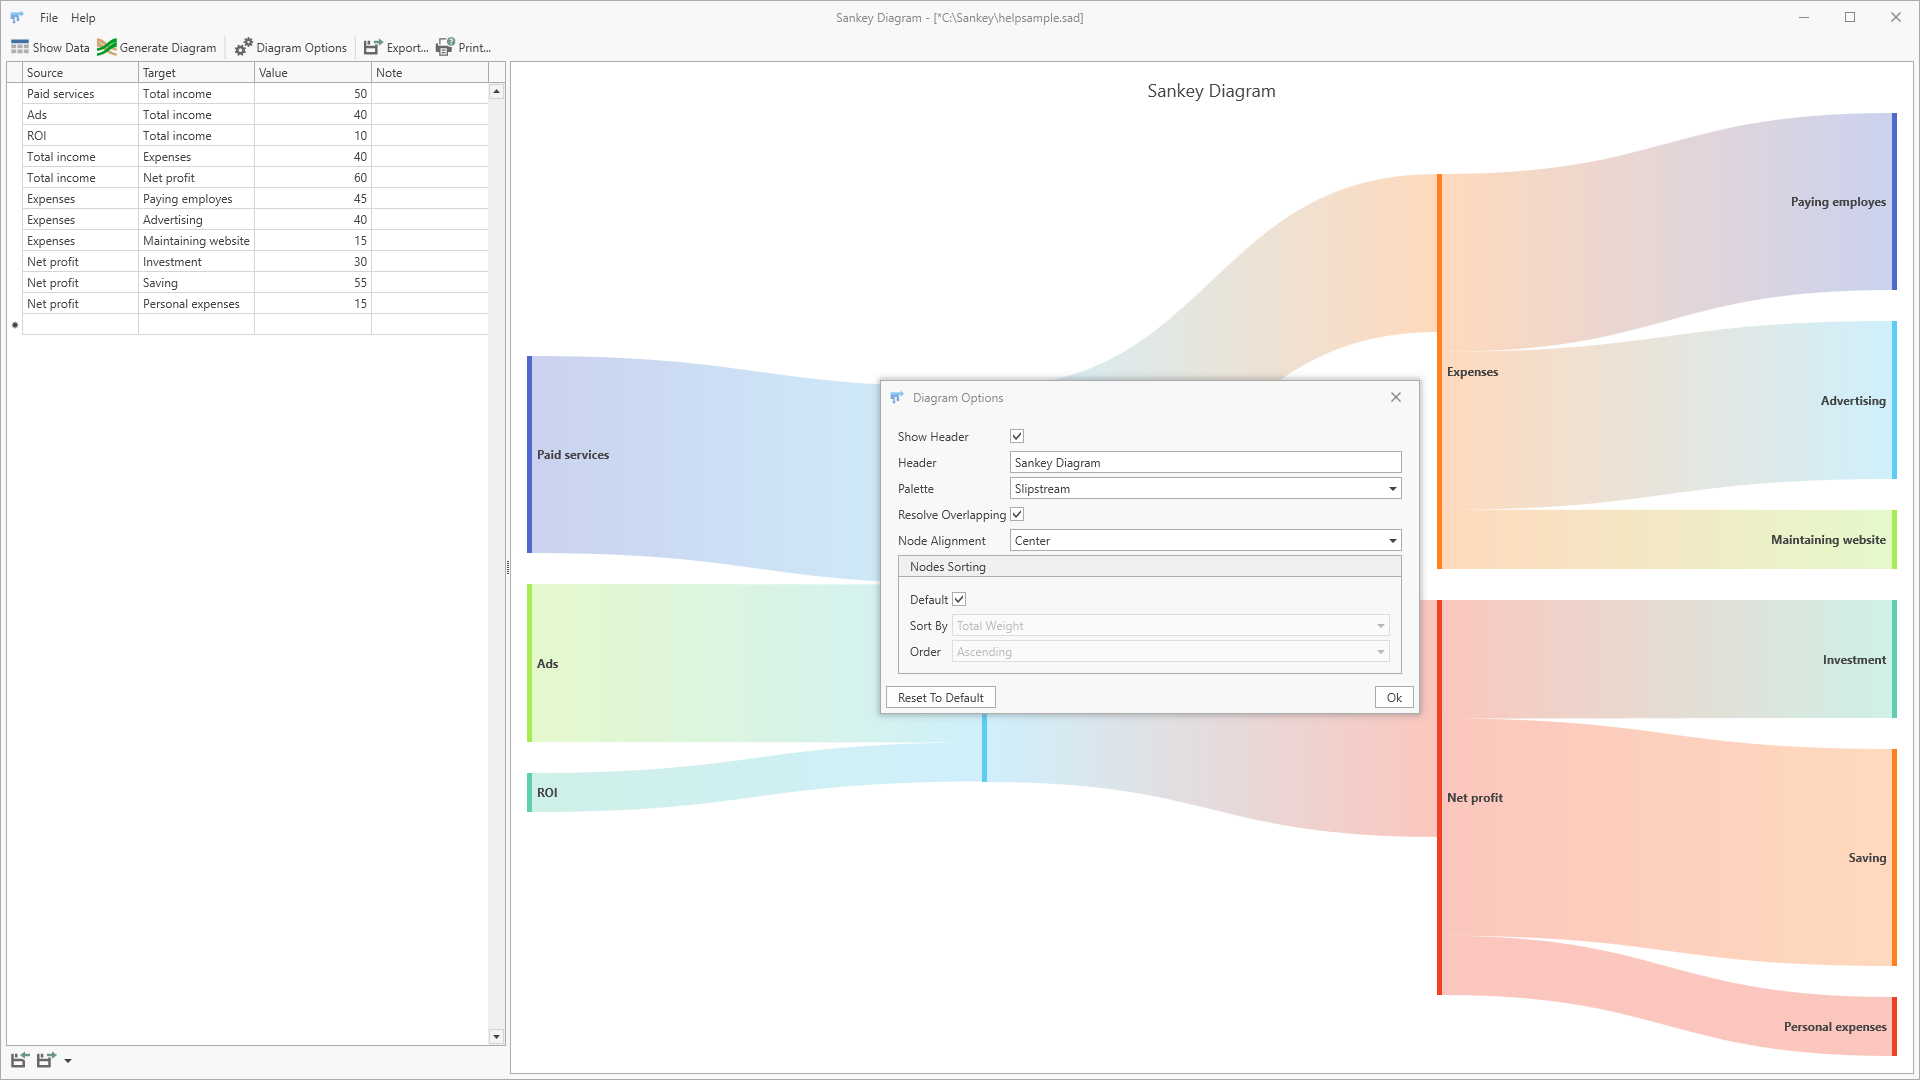
Task: Open Diagram Options gear icon
Action: click(x=243, y=47)
